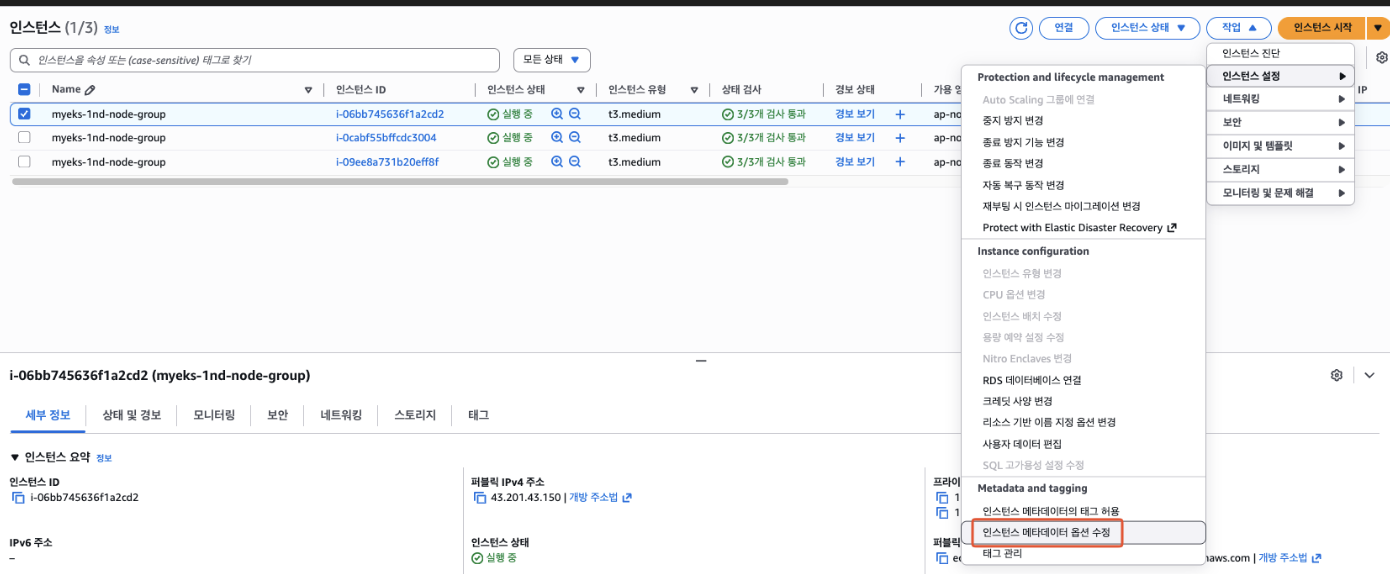Click the refresh instances icon
This screenshot has height=574, width=1390.
(x=1021, y=28)
